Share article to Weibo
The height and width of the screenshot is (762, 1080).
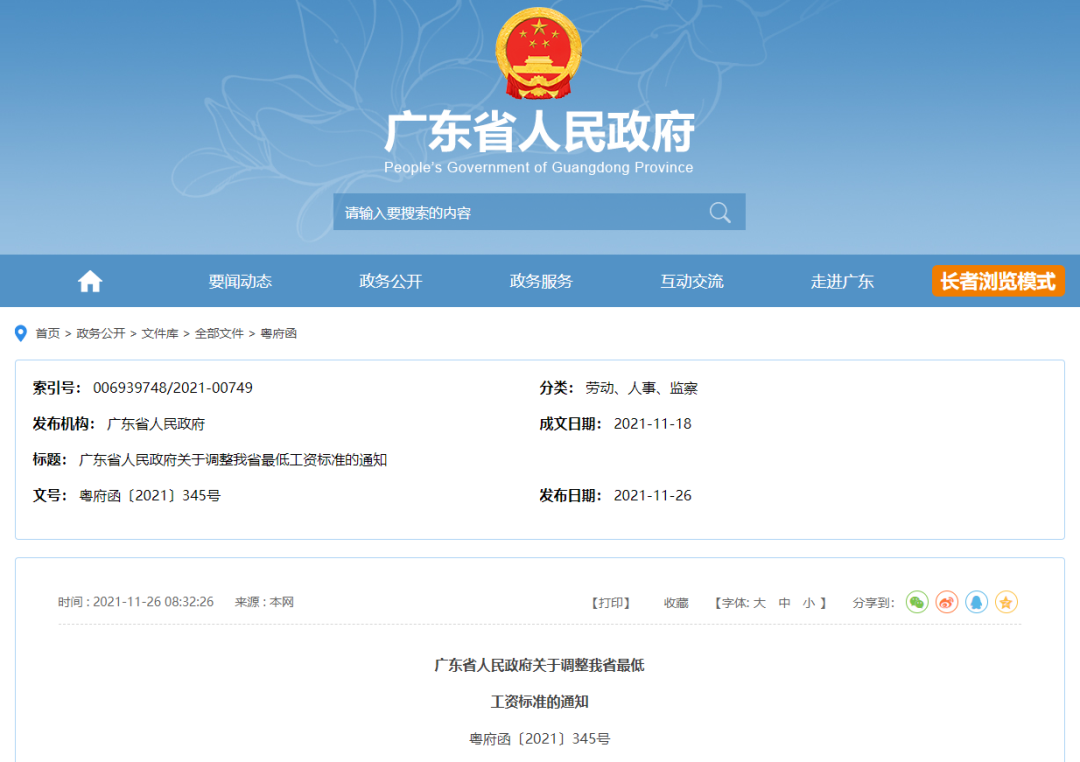coord(946,602)
